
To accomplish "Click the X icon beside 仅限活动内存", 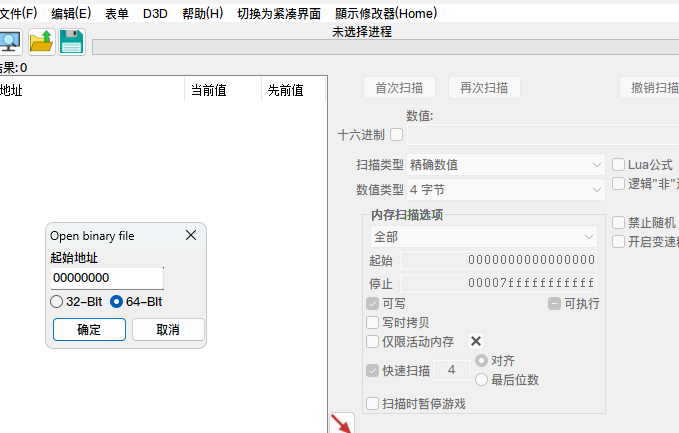I will click(x=475, y=341).
